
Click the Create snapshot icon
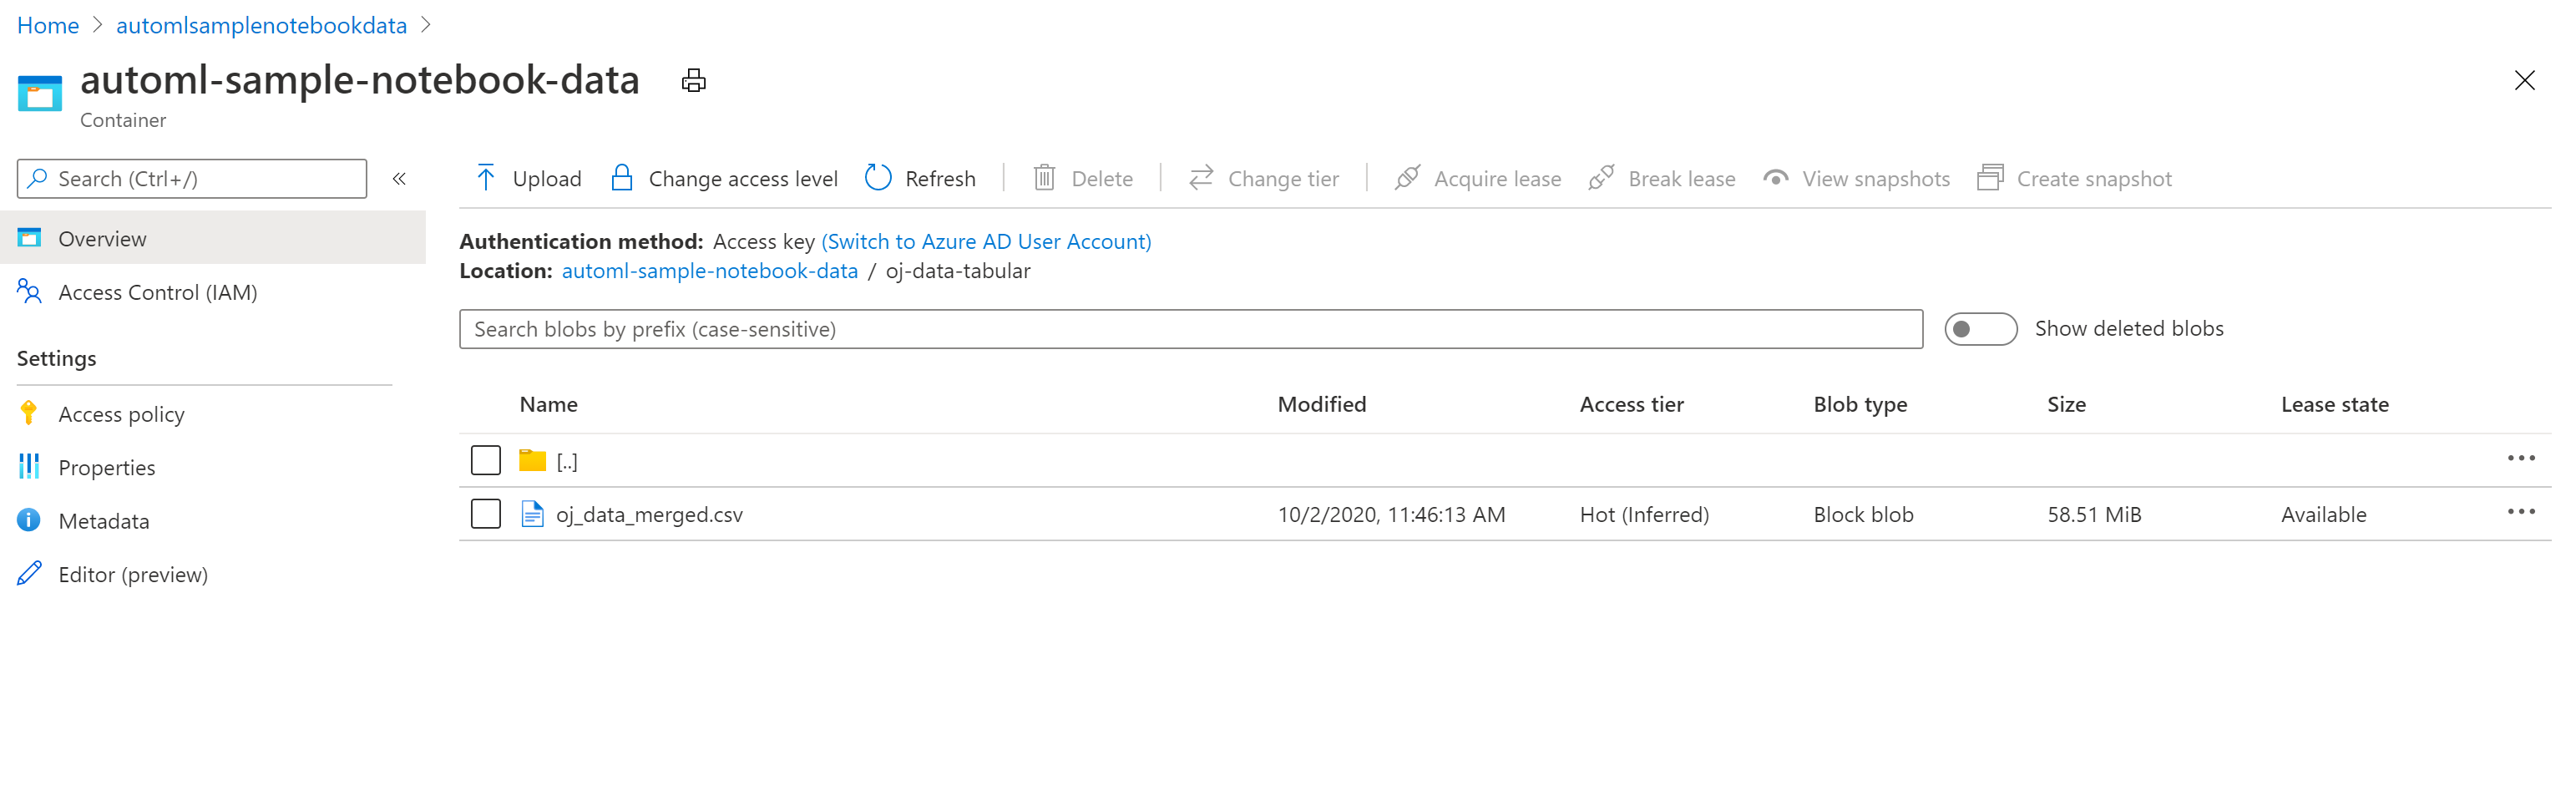[1990, 178]
